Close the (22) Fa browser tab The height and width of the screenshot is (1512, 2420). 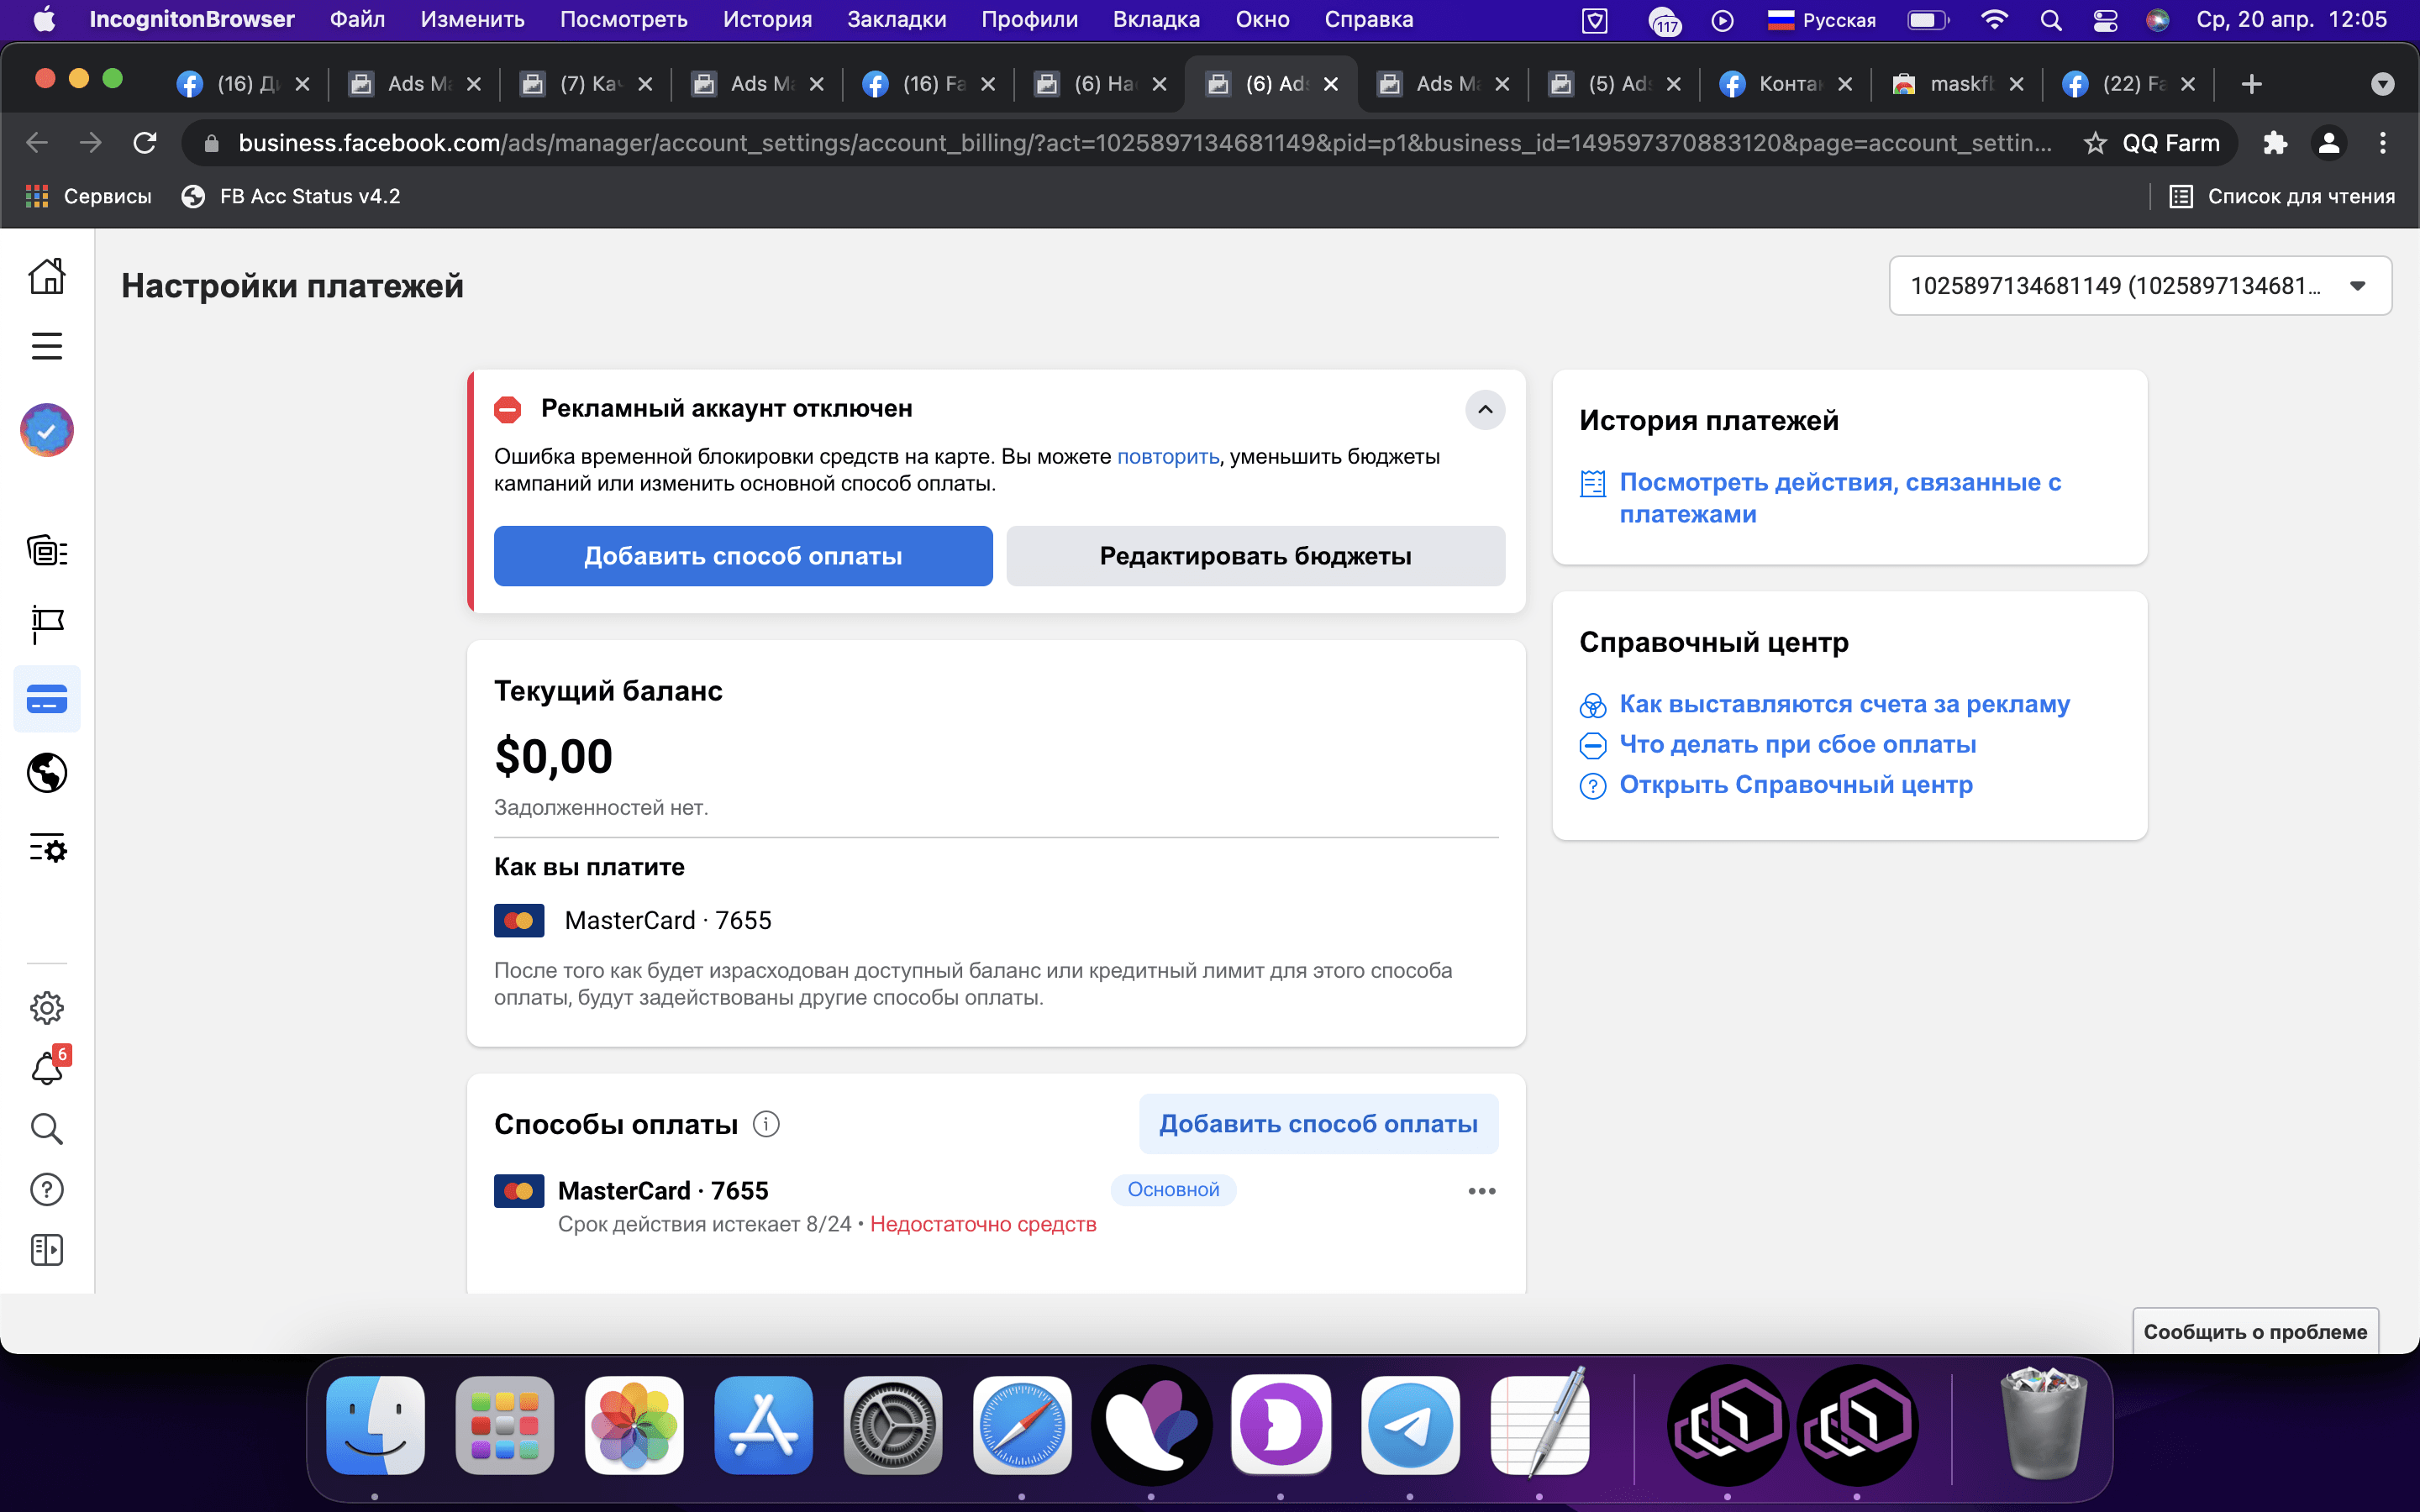click(x=2188, y=84)
